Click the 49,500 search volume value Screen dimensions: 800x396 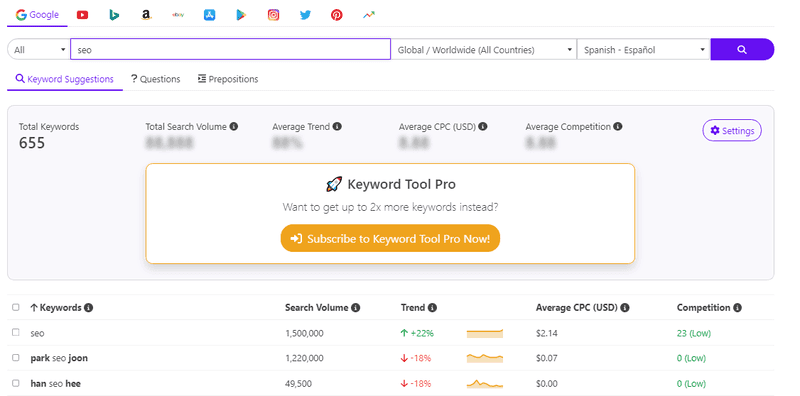click(298, 383)
